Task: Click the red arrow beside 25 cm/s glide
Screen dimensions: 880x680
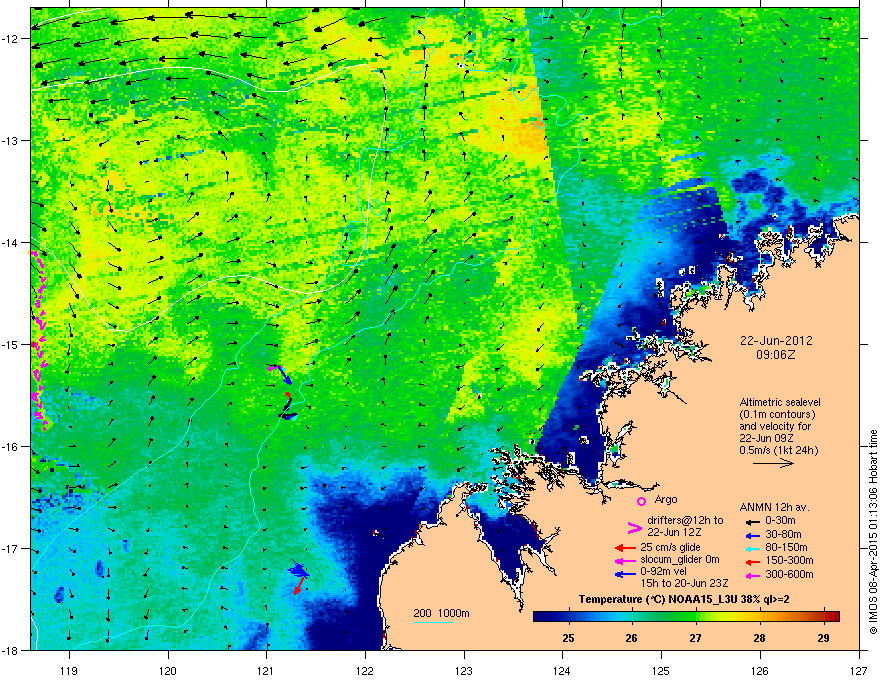Action: click(x=626, y=548)
